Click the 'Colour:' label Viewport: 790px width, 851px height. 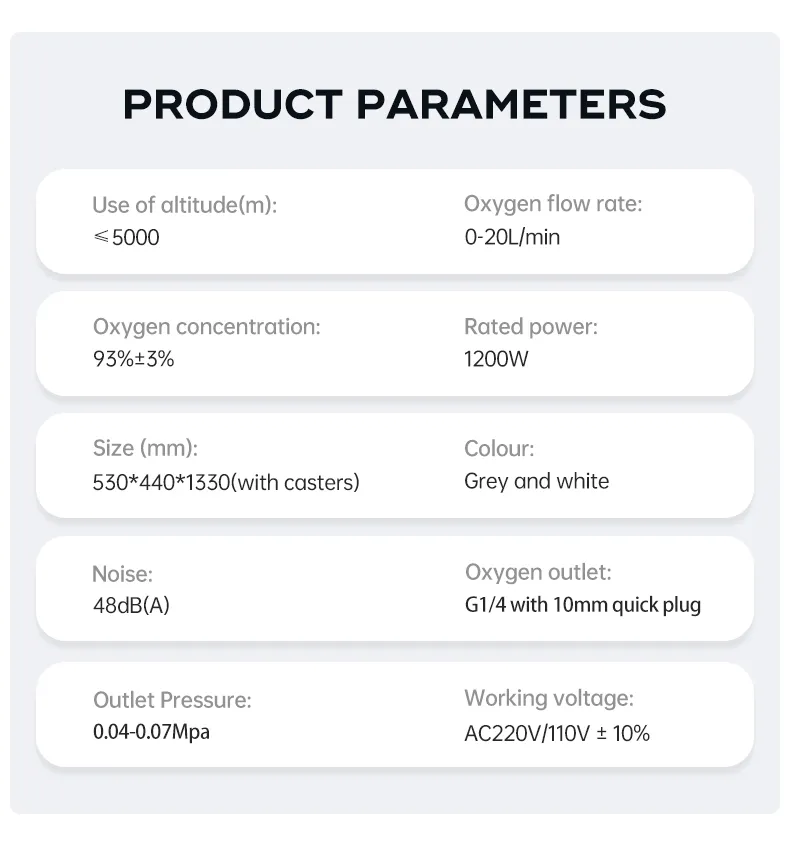point(499,449)
